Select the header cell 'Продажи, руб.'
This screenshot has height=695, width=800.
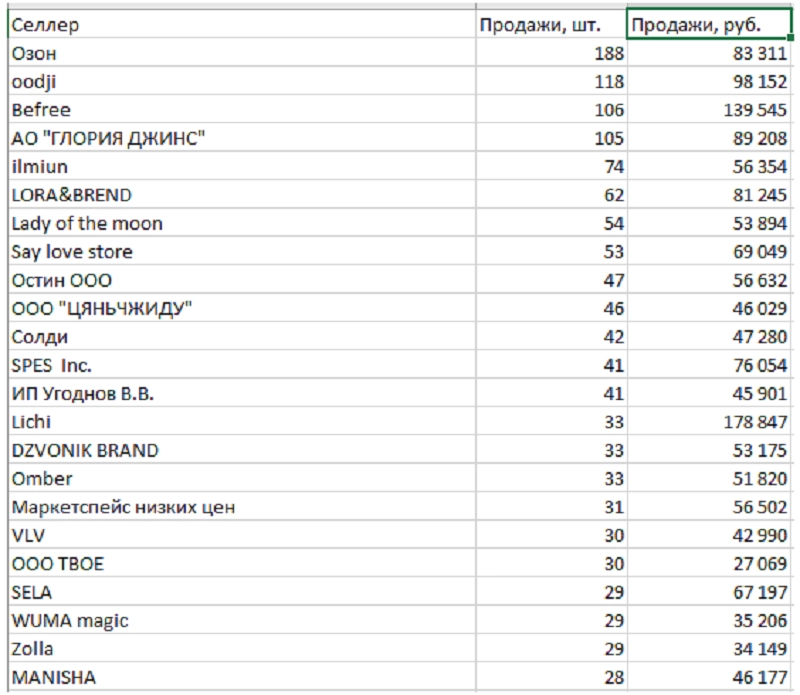pos(709,24)
